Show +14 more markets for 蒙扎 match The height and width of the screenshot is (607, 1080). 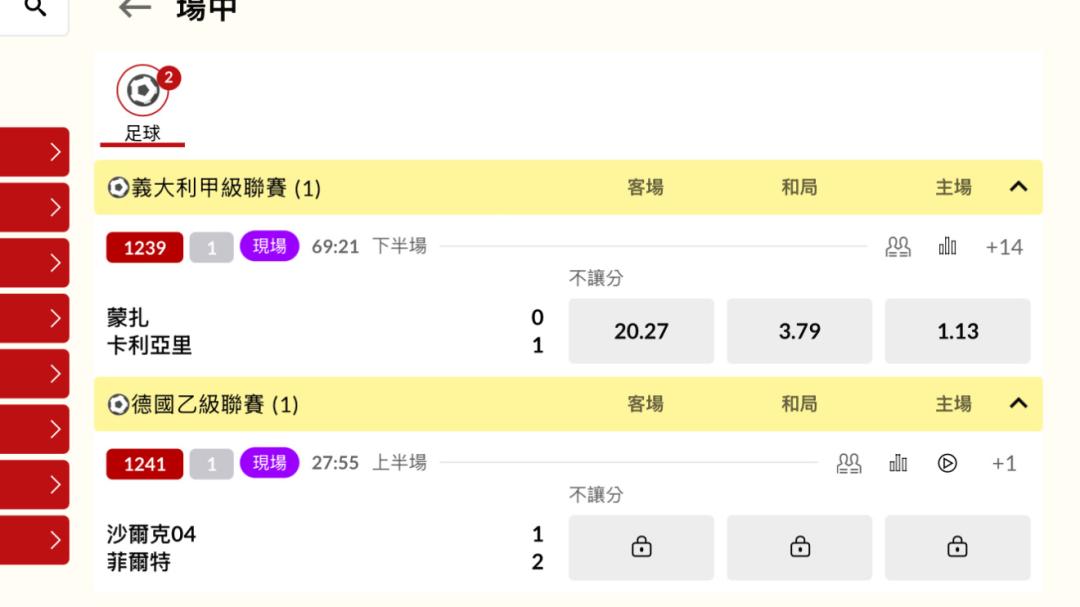[x=1004, y=247]
